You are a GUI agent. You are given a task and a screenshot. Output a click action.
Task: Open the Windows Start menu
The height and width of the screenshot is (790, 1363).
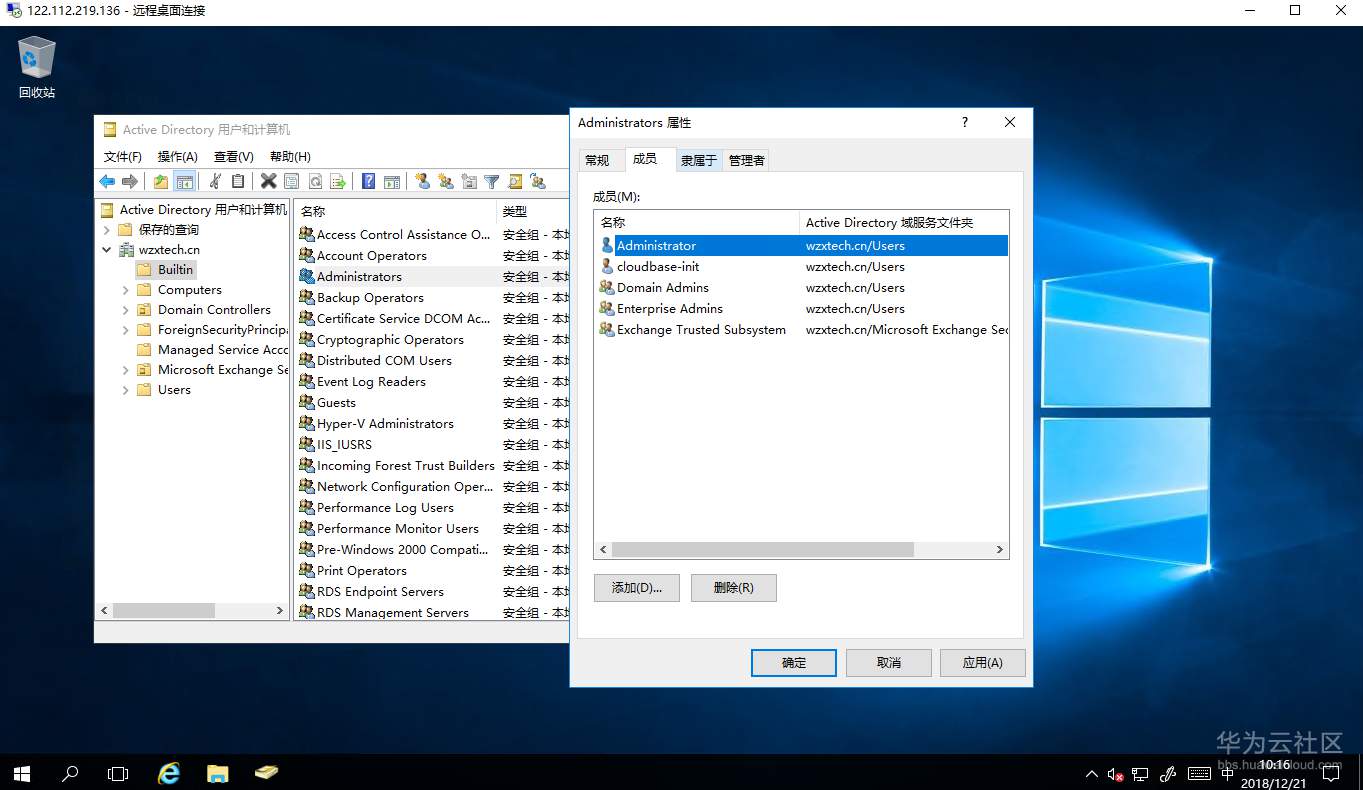pyautogui.click(x=22, y=773)
